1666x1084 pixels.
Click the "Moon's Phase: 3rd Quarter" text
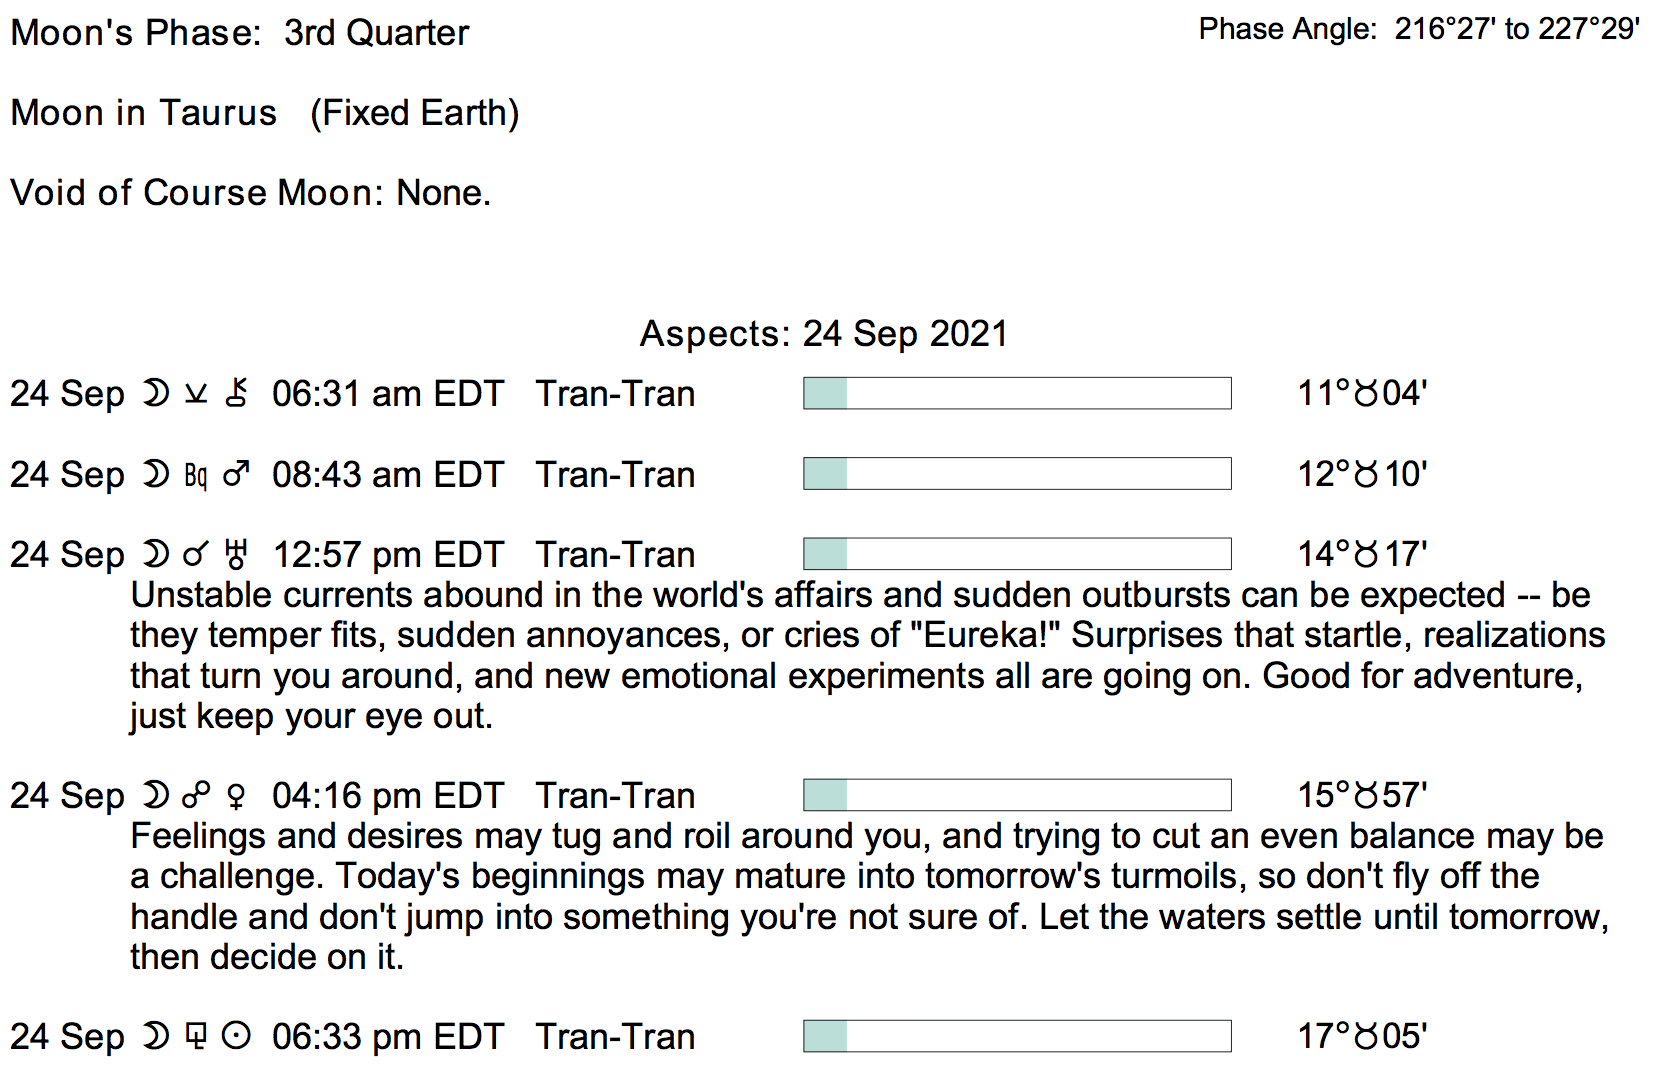[240, 33]
